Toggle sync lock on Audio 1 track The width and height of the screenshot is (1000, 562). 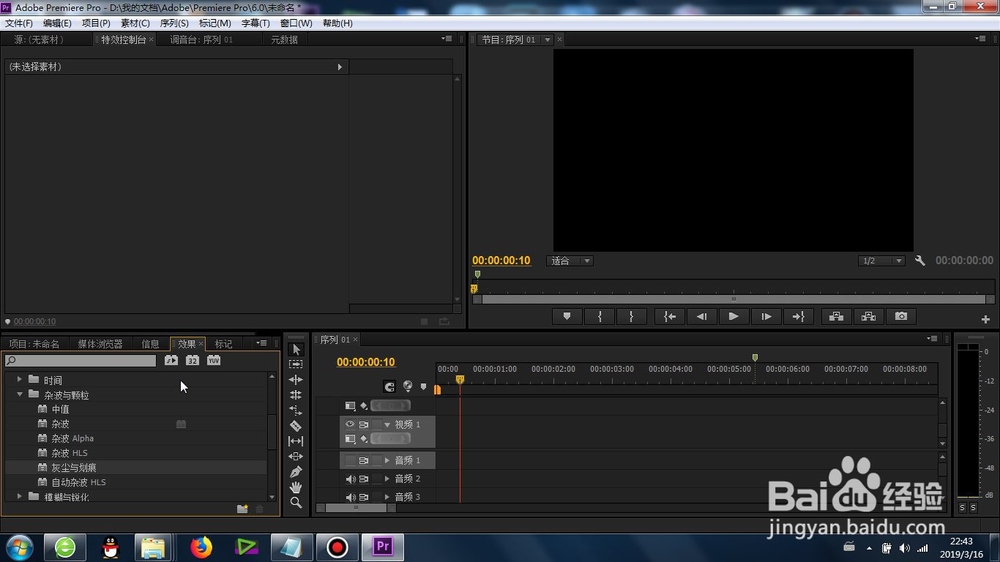[364, 460]
